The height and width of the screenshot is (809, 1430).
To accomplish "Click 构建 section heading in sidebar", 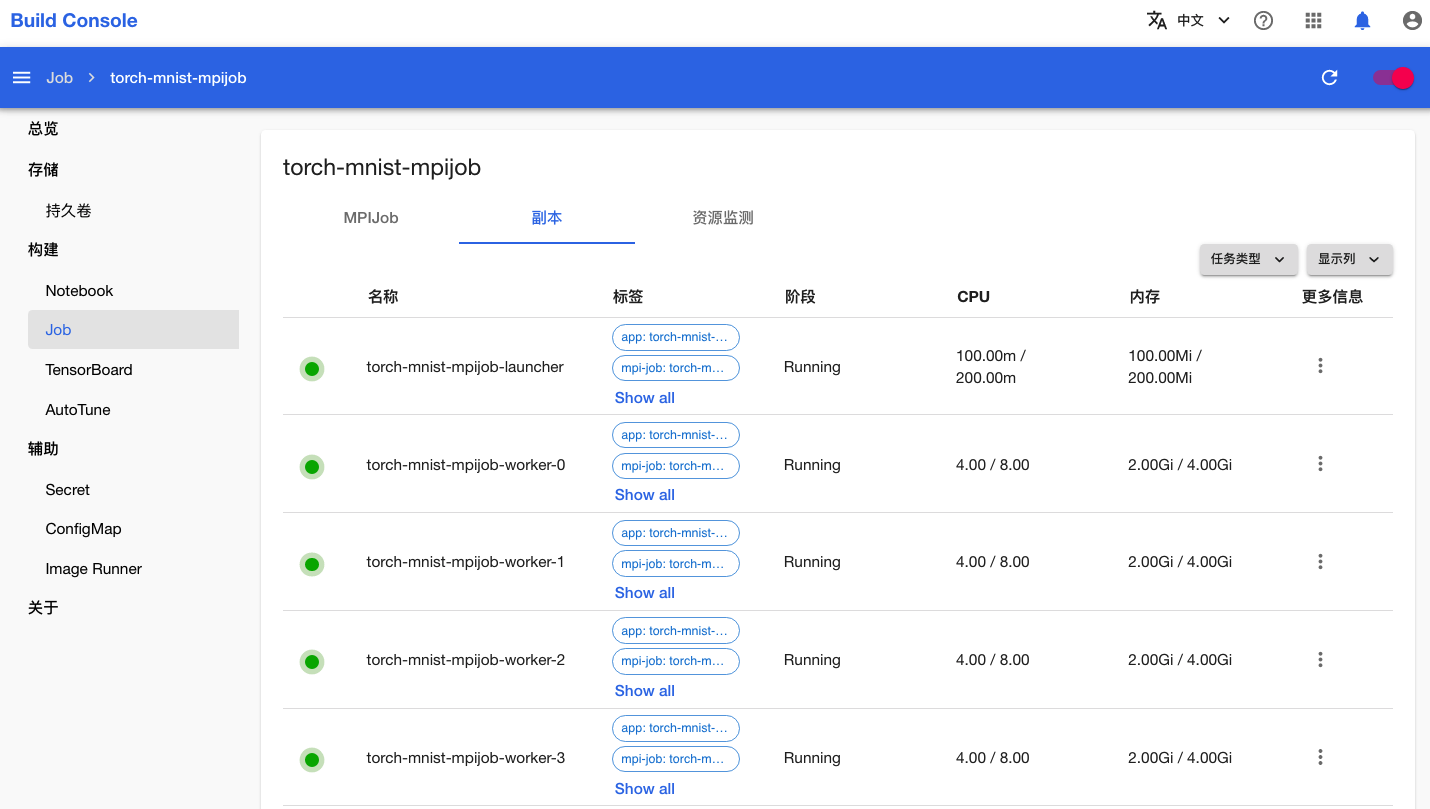I will pos(43,250).
